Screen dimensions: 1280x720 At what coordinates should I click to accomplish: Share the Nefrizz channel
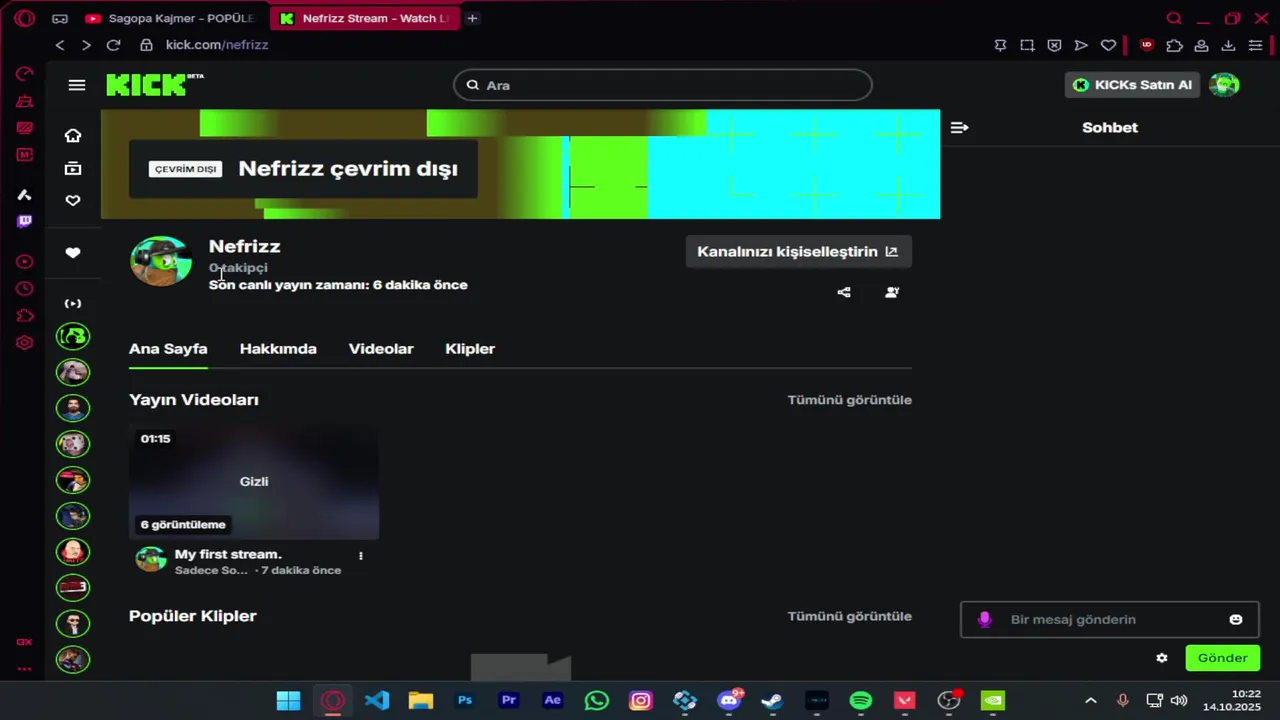tap(844, 292)
